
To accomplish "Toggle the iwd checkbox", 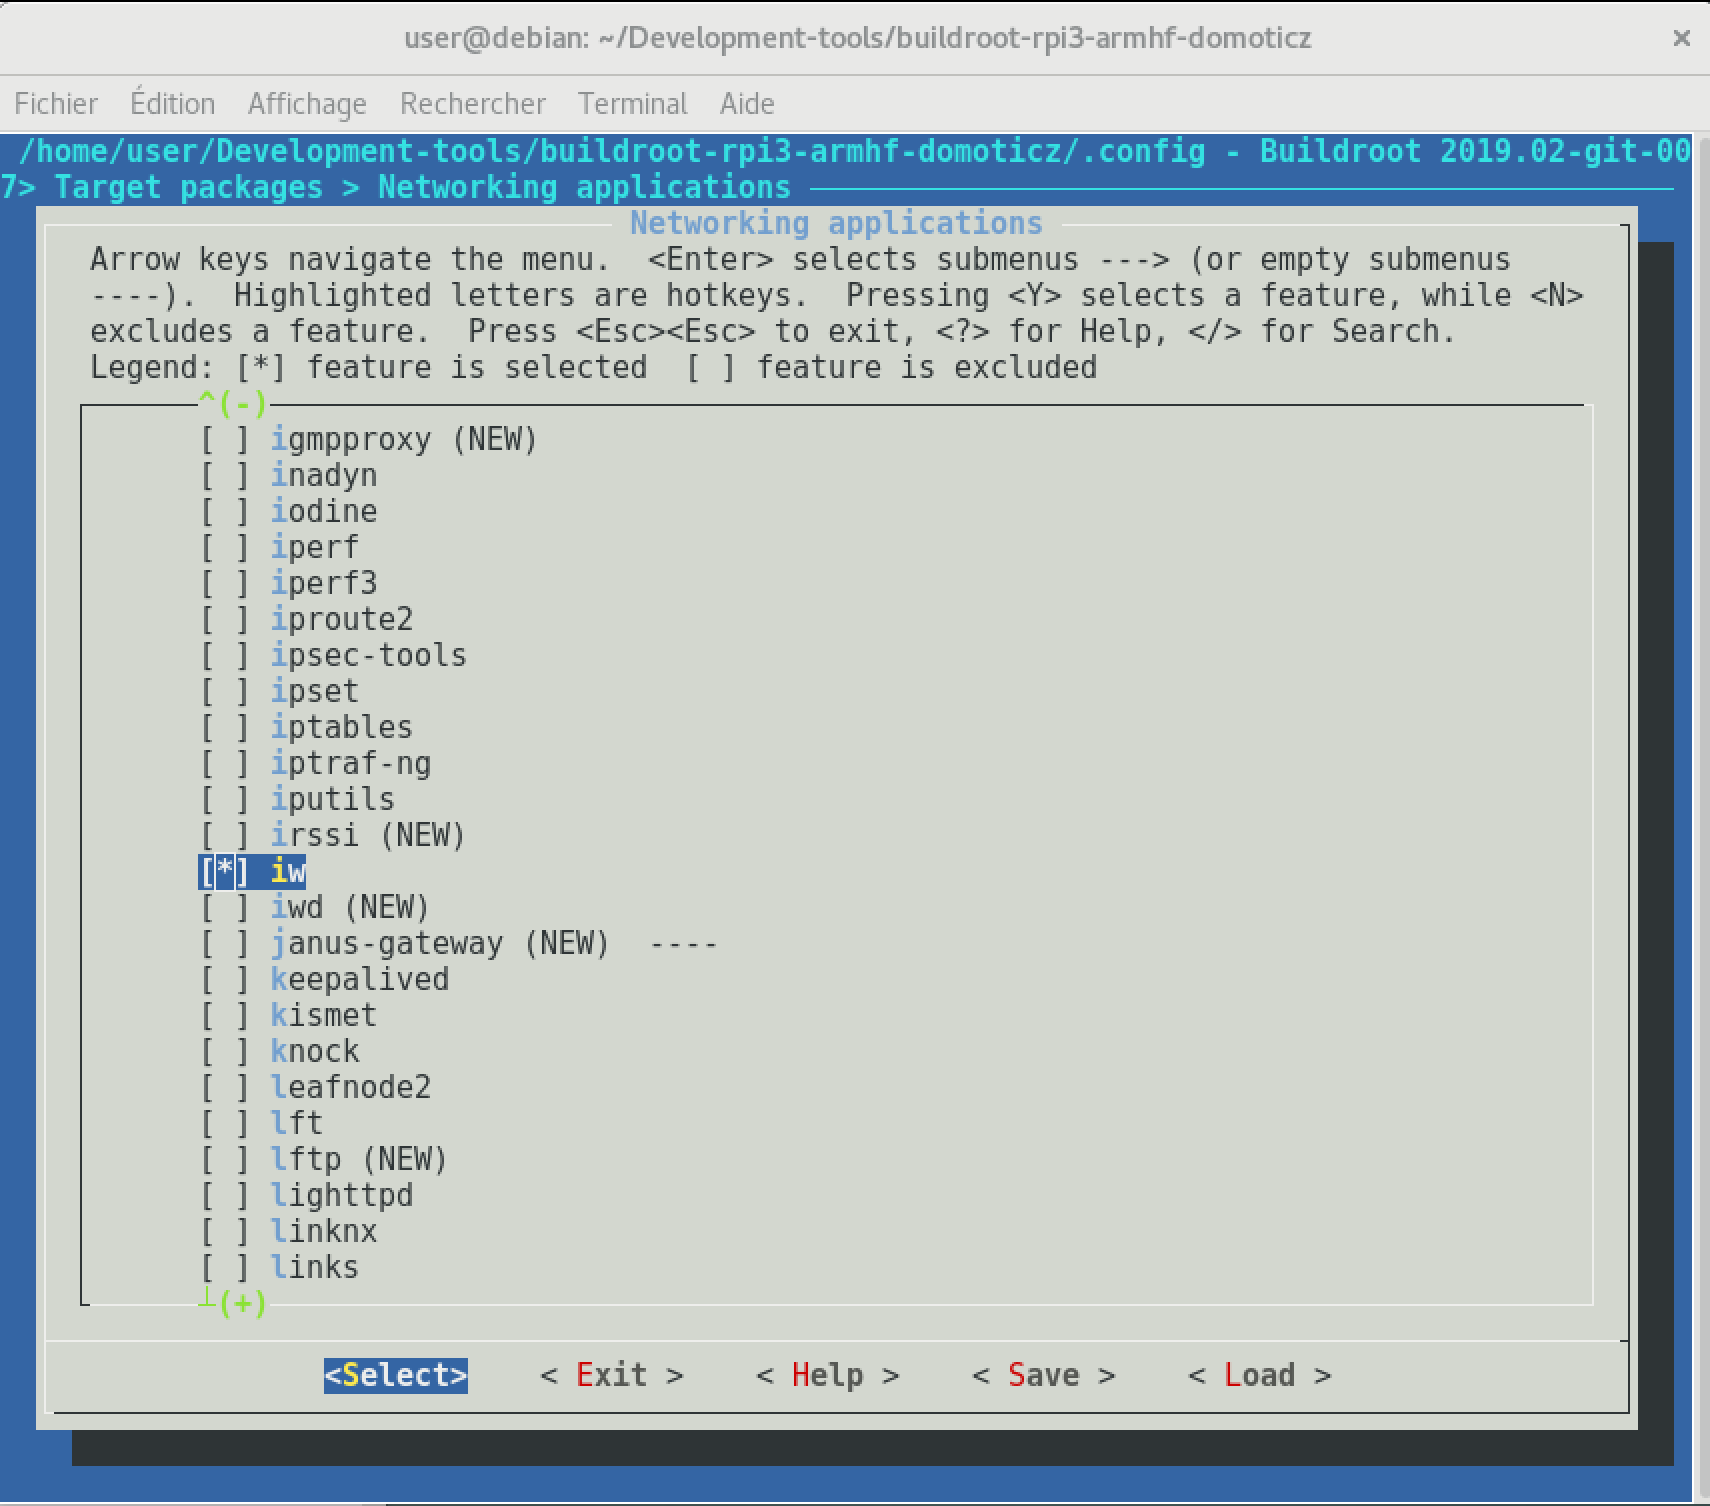I will coord(225,908).
